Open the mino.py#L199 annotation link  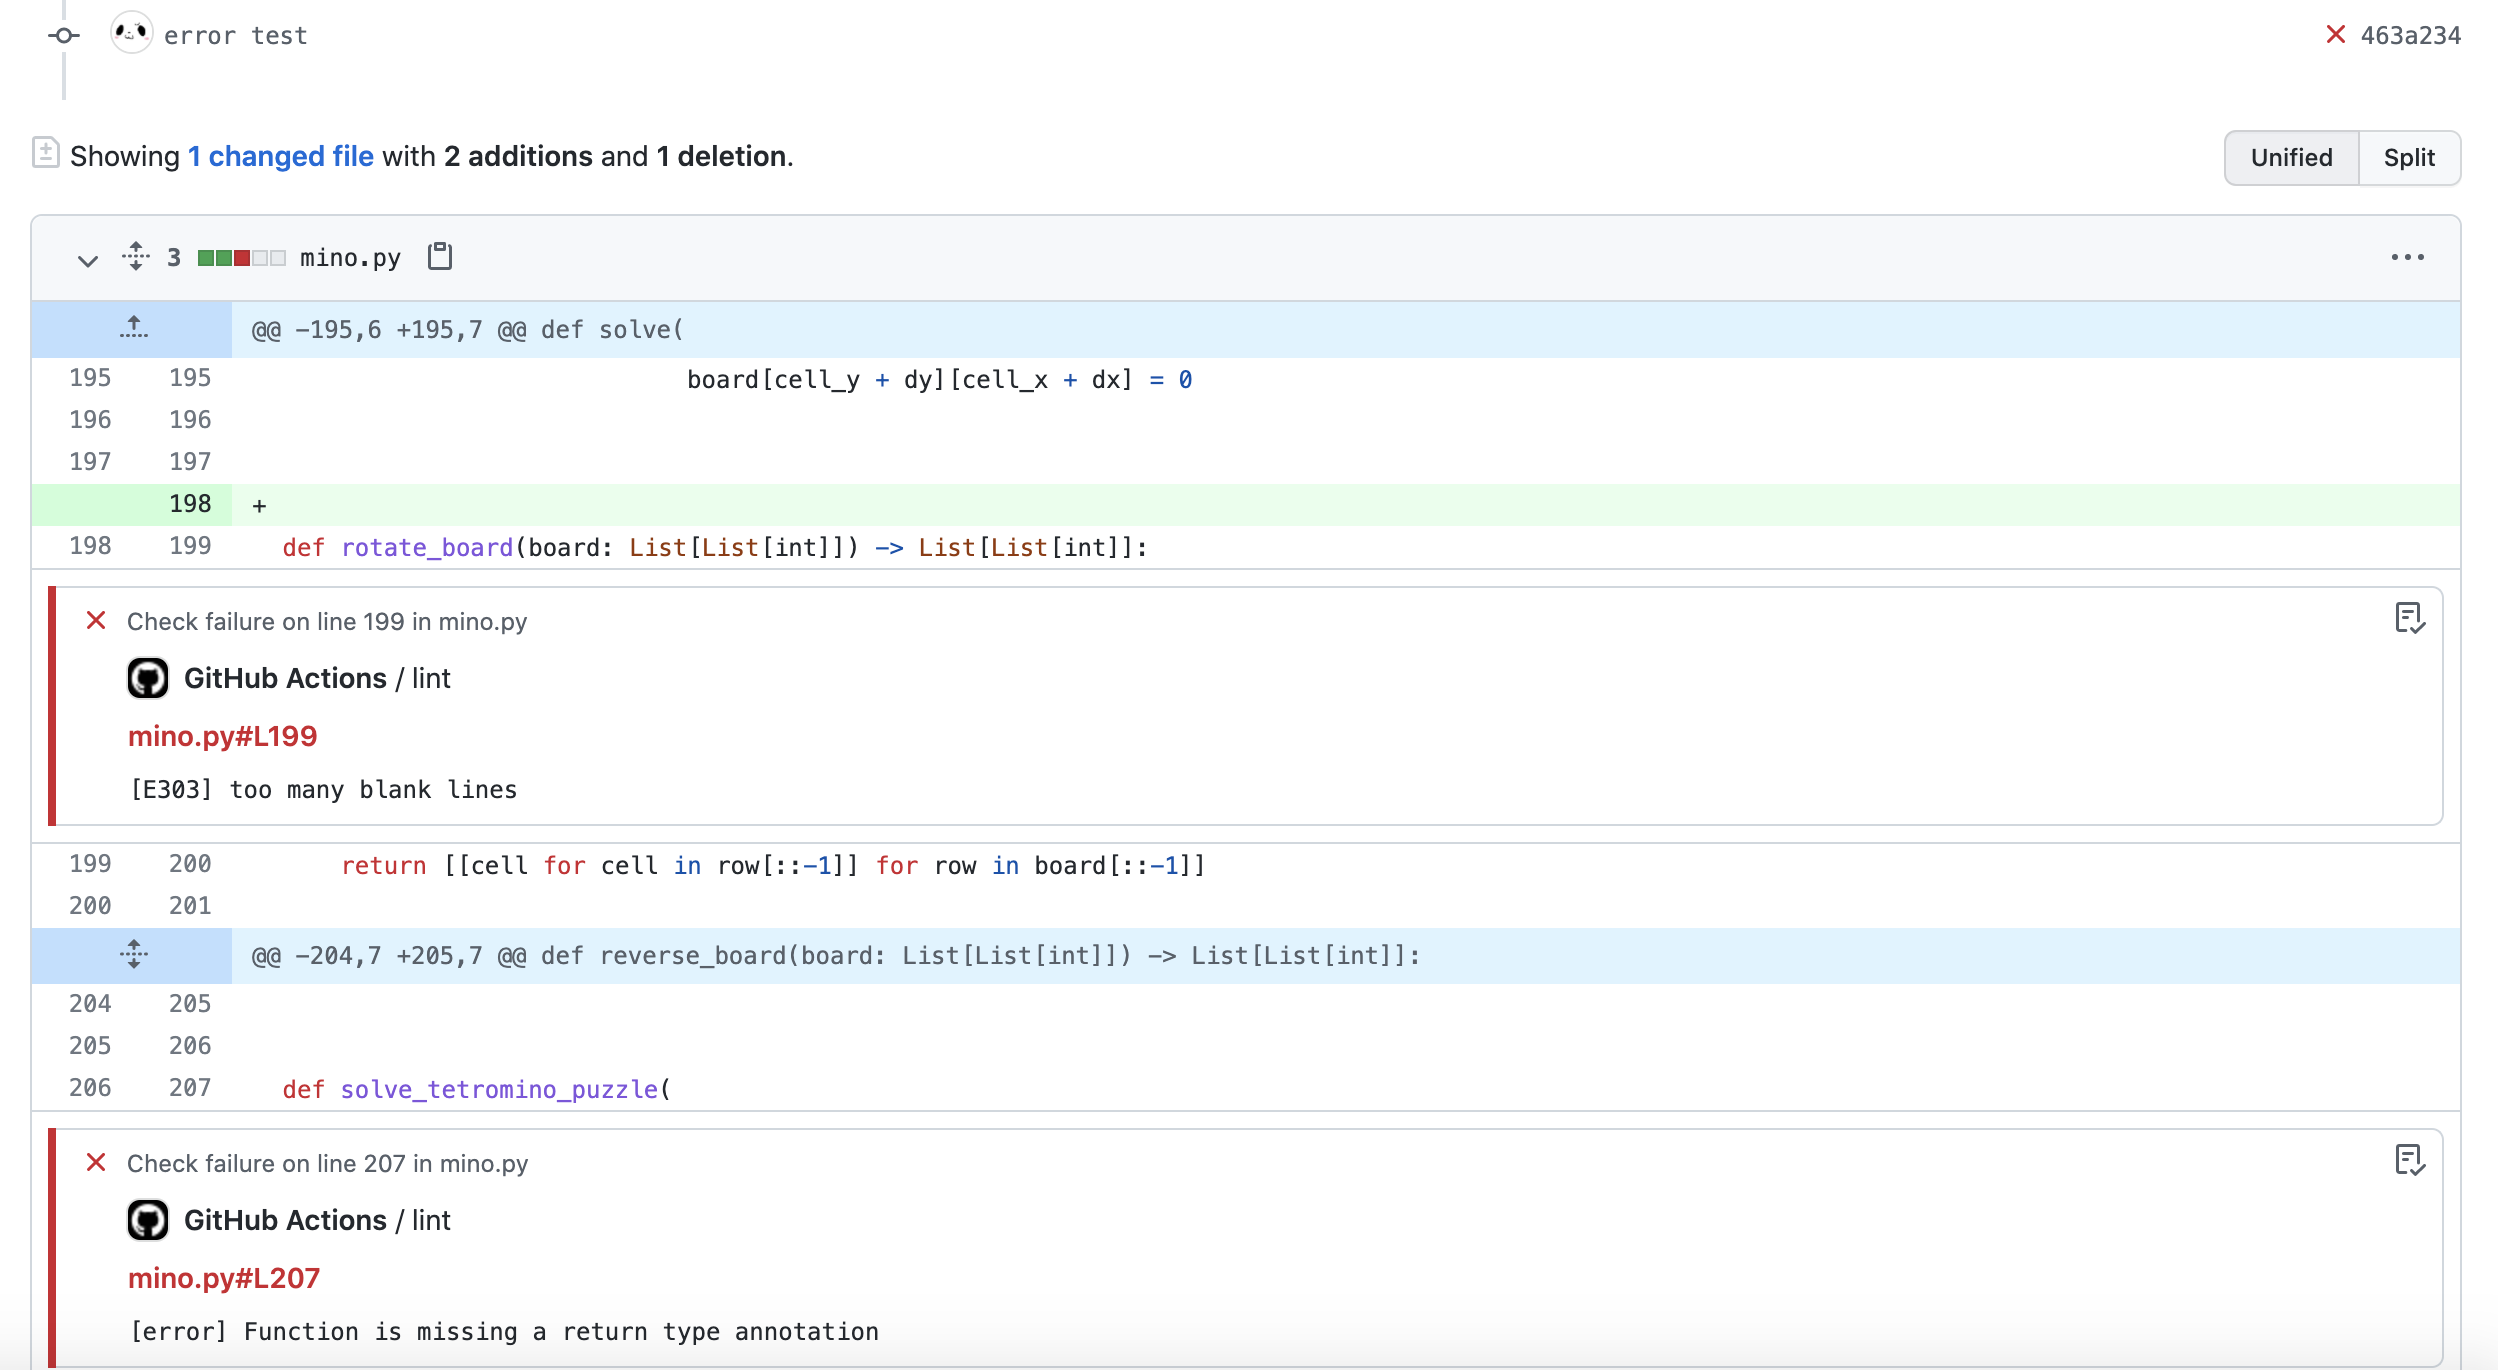pyautogui.click(x=222, y=736)
